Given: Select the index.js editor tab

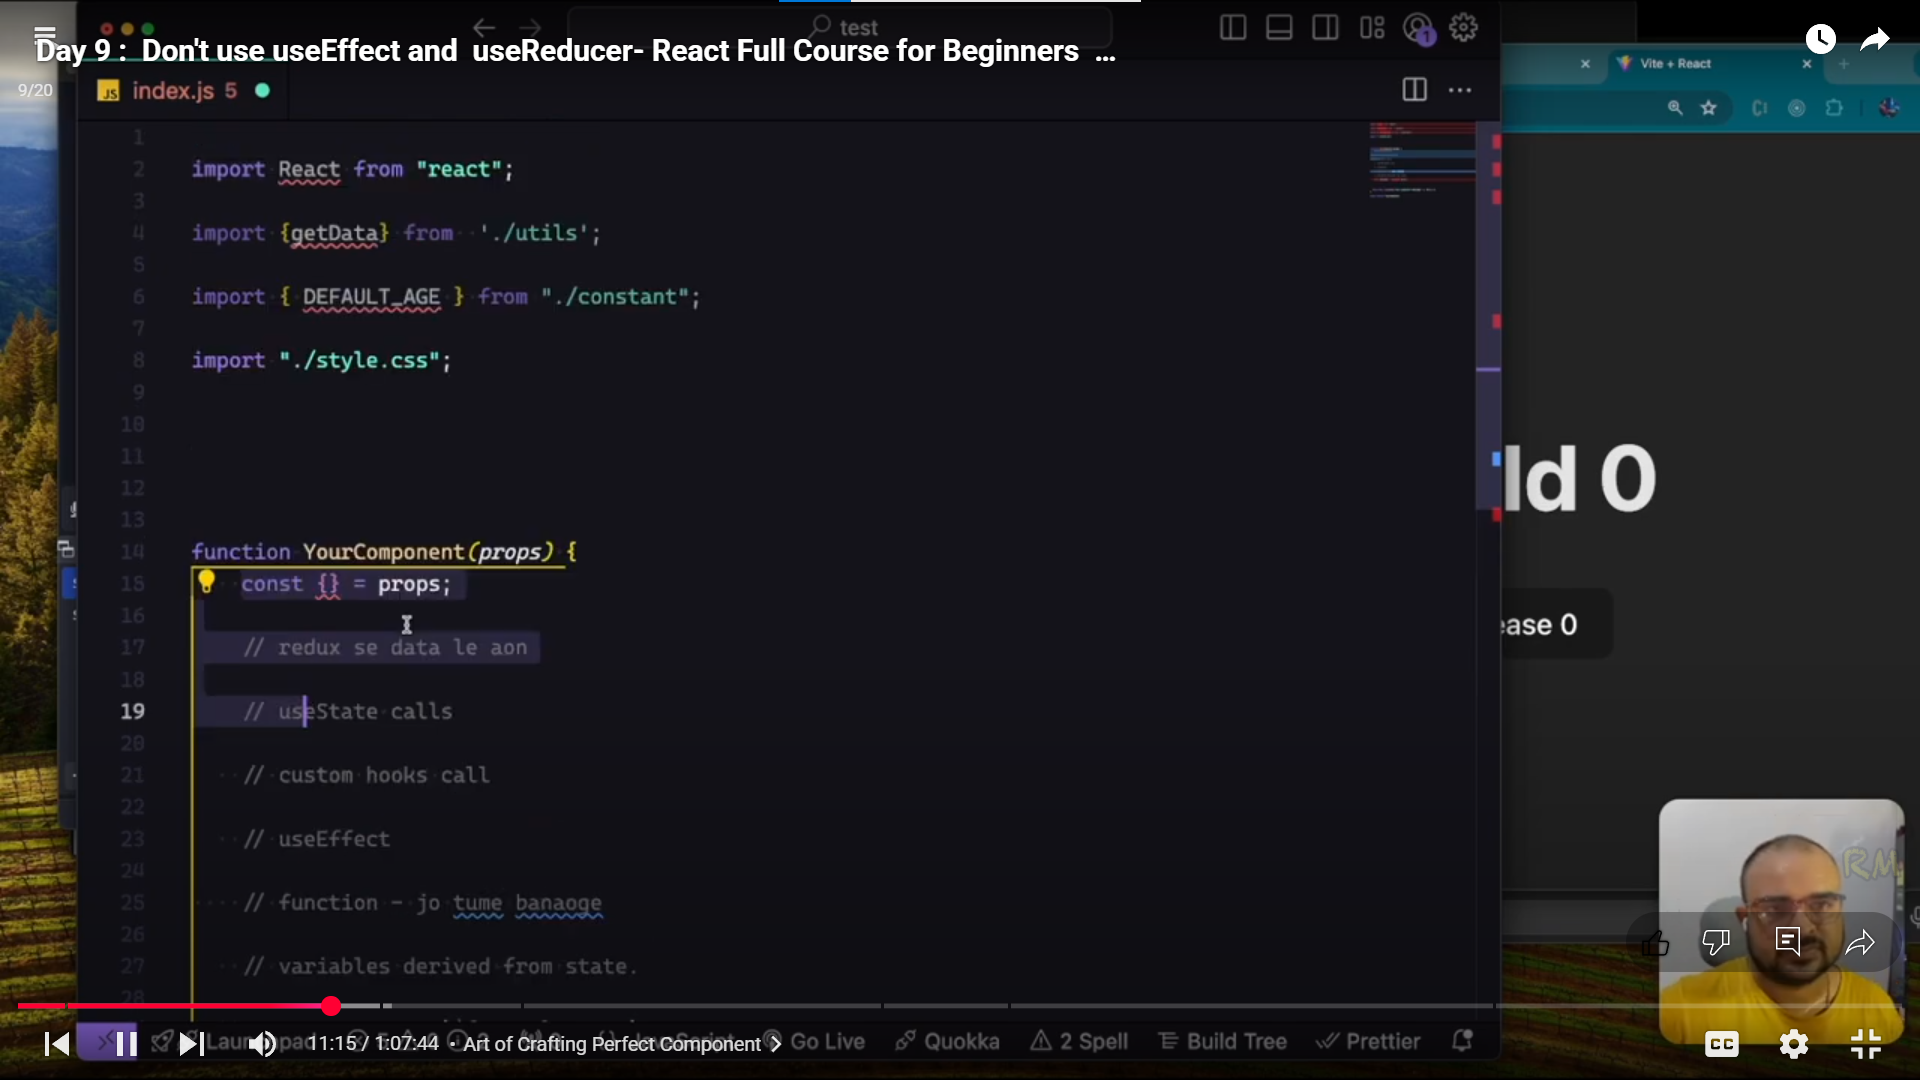Looking at the screenshot, I should [173, 90].
